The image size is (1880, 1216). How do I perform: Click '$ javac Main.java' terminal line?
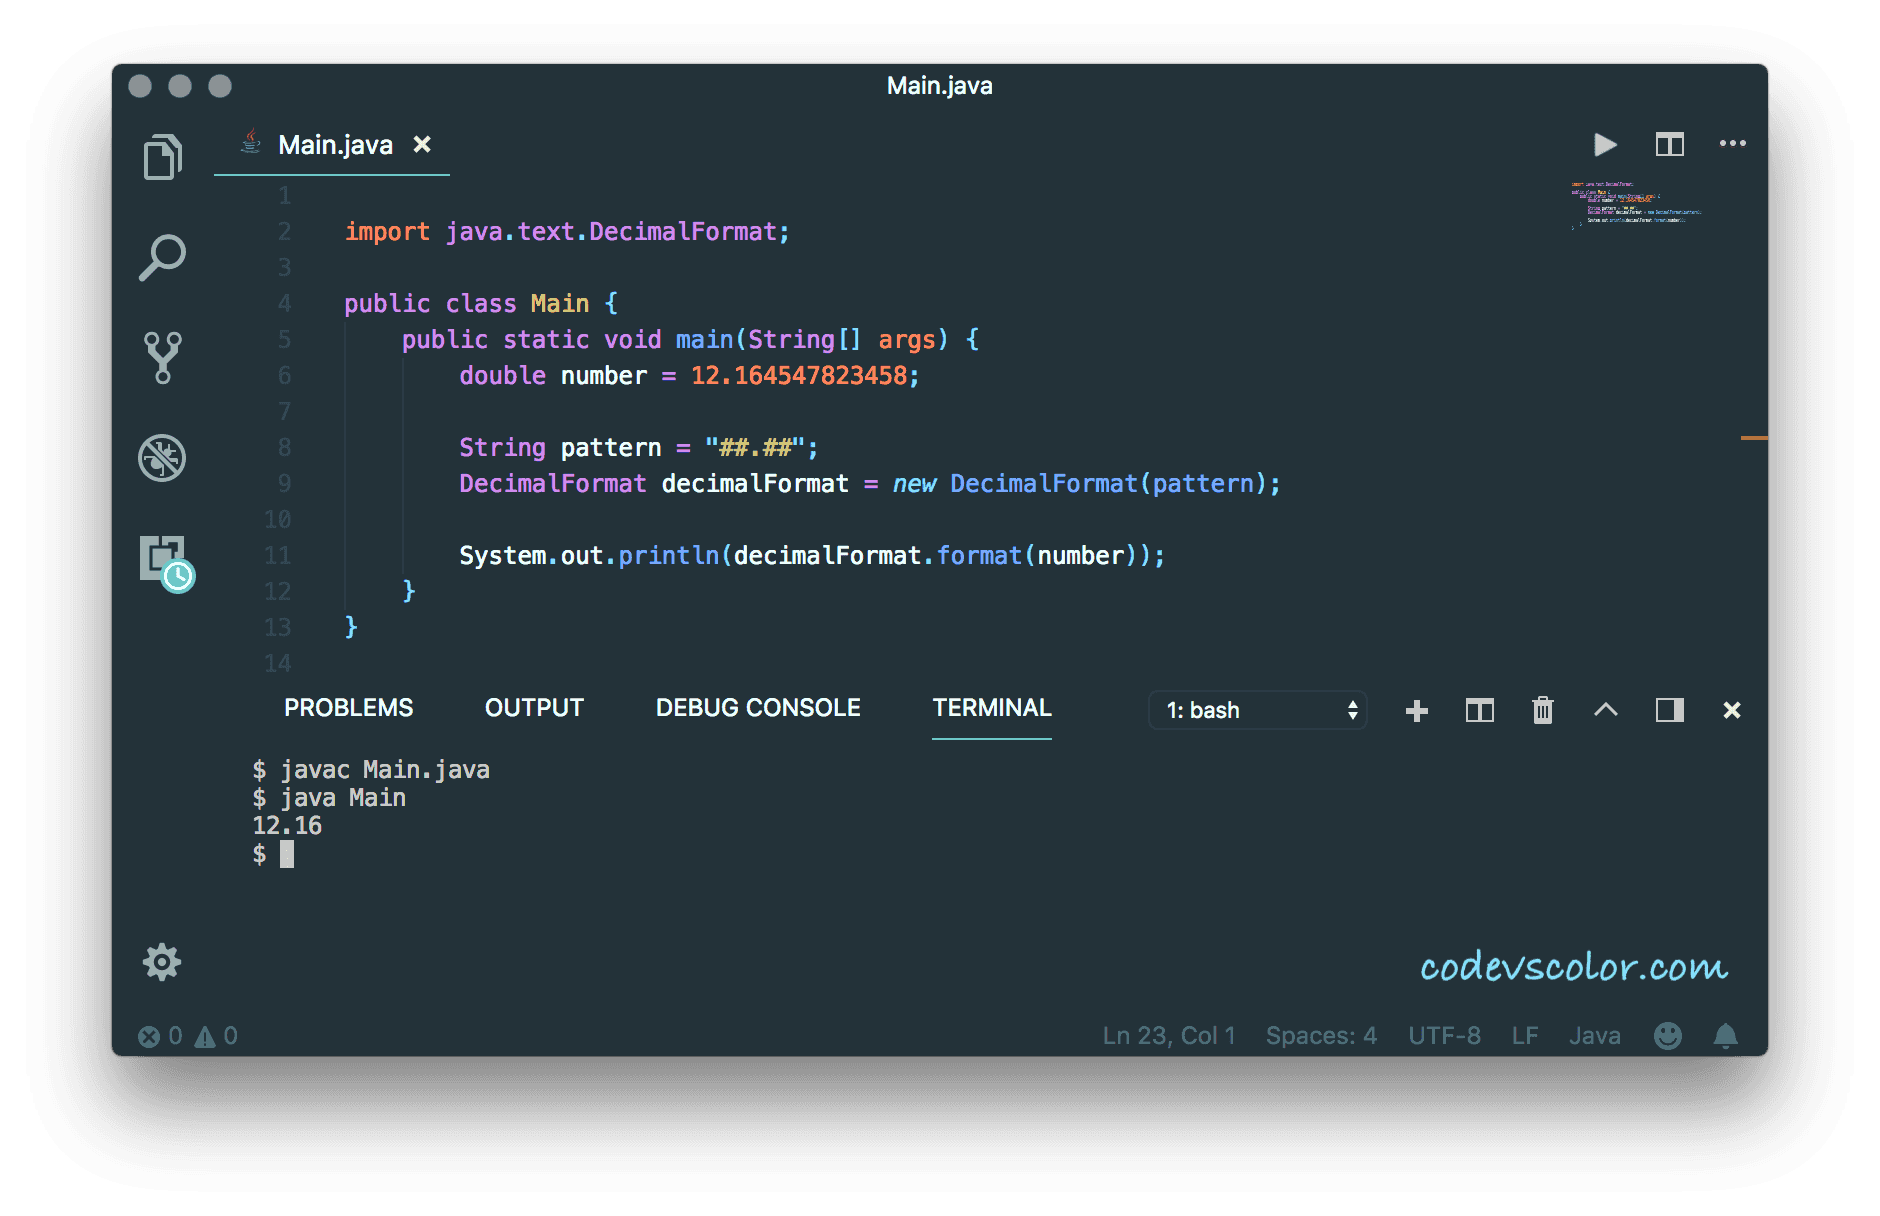pos(371,770)
